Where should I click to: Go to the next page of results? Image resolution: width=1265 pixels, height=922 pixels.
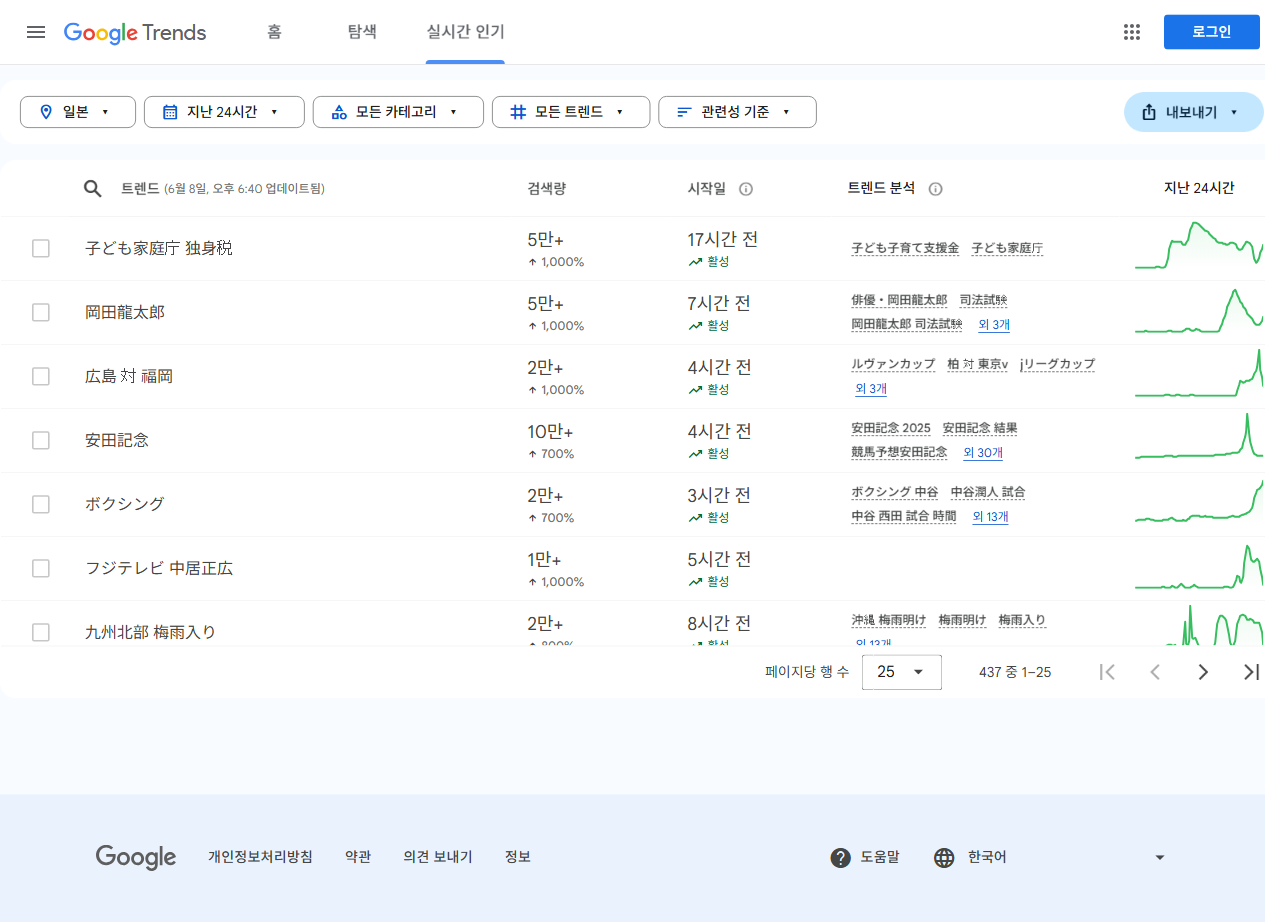1203,672
